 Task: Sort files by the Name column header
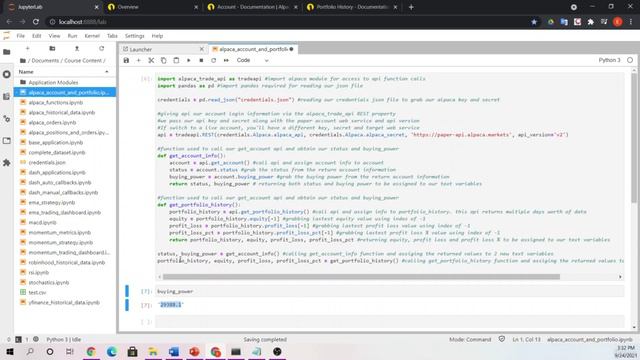pos(64,72)
